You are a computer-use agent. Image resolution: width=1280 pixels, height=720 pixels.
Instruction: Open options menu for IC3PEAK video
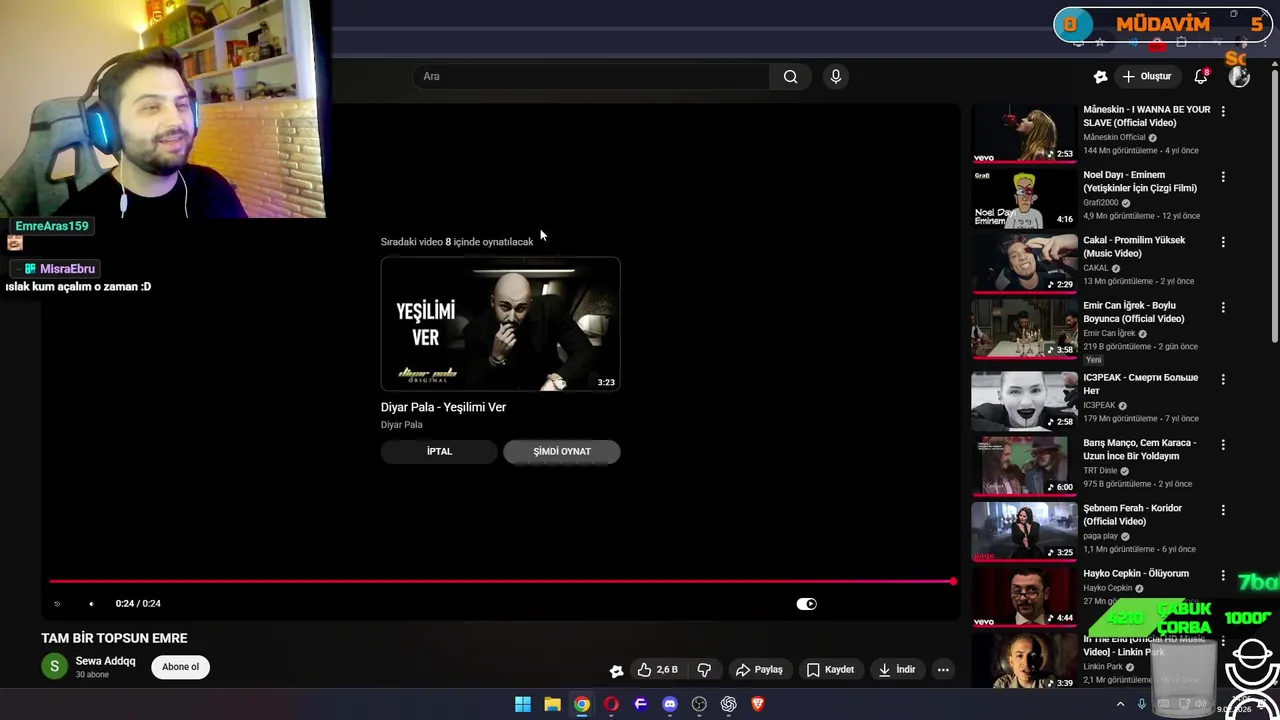tap(1223, 380)
